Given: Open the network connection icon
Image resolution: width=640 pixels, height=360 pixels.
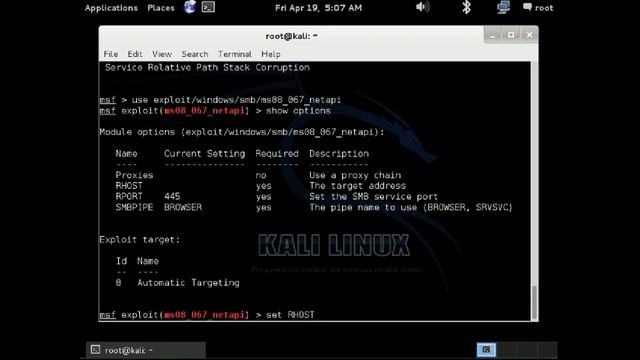Looking at the screenshot, I should [503, 7].
